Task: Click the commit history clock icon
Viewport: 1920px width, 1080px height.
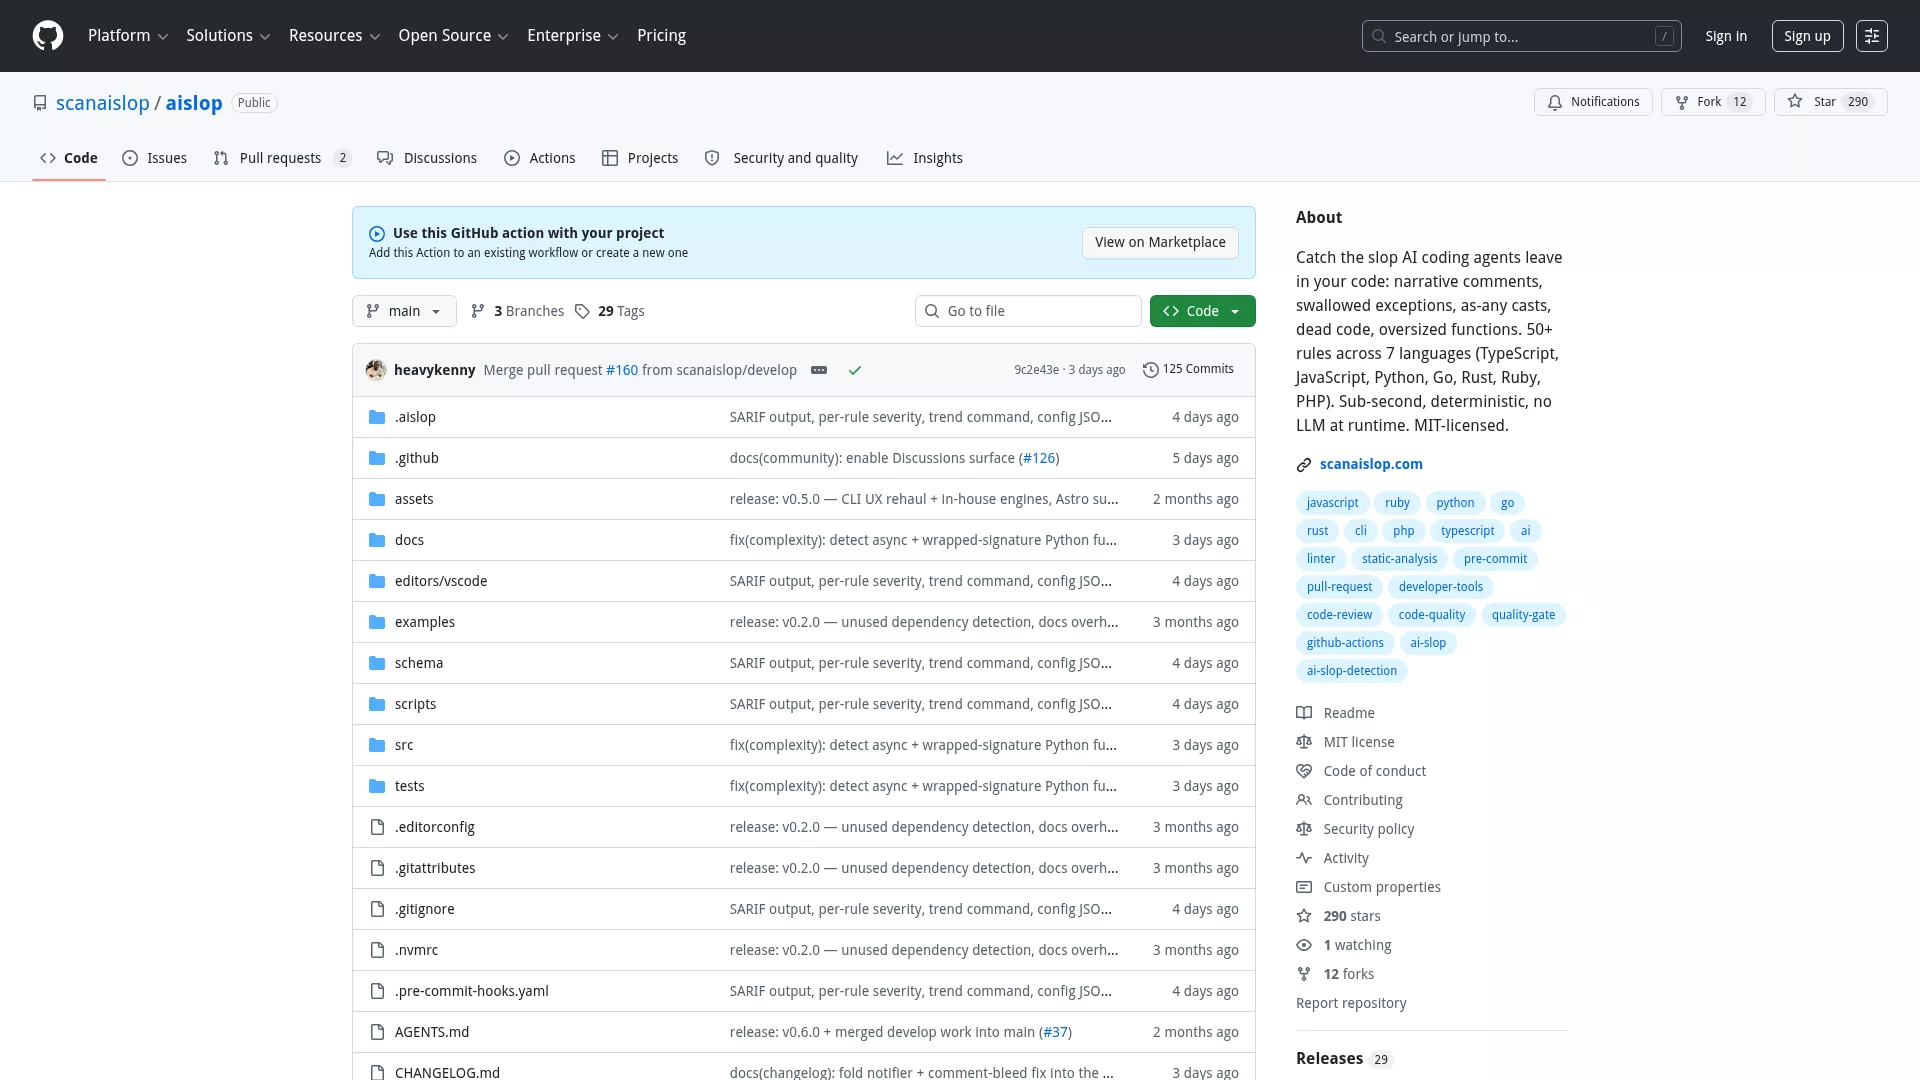Action: [1151, 370]
